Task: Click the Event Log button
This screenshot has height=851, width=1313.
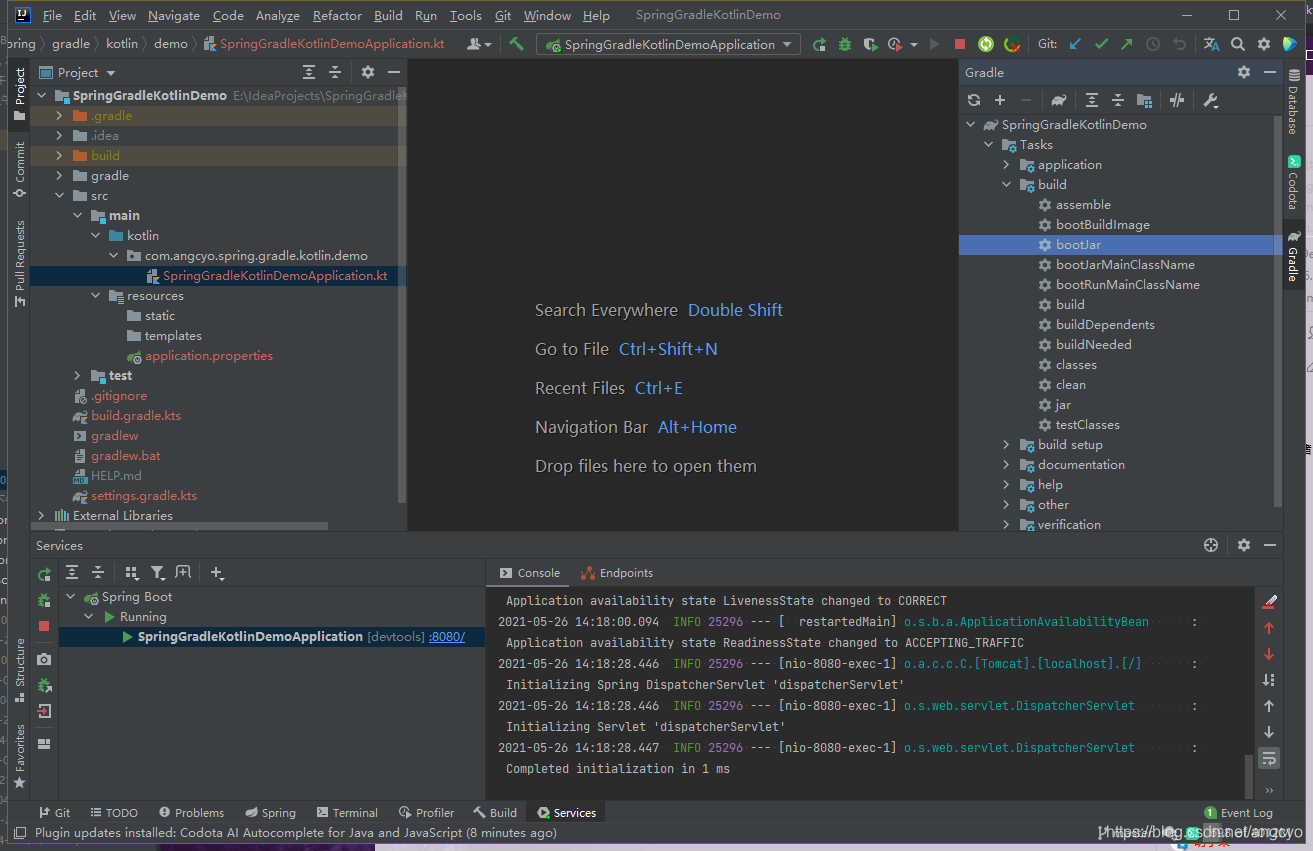Action: [x=1240, y=812]
